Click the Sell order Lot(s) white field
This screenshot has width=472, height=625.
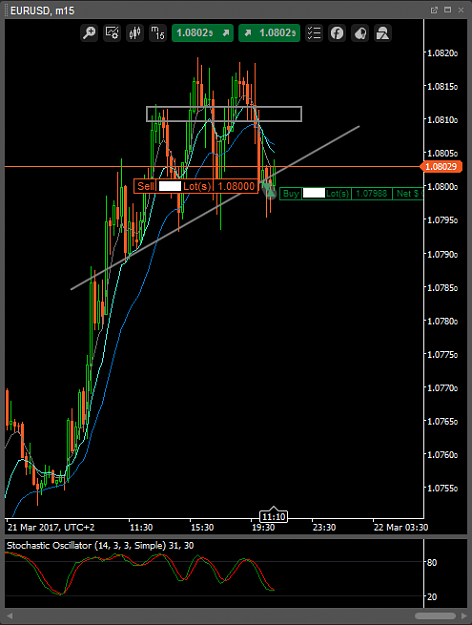[x=170, y=186]
